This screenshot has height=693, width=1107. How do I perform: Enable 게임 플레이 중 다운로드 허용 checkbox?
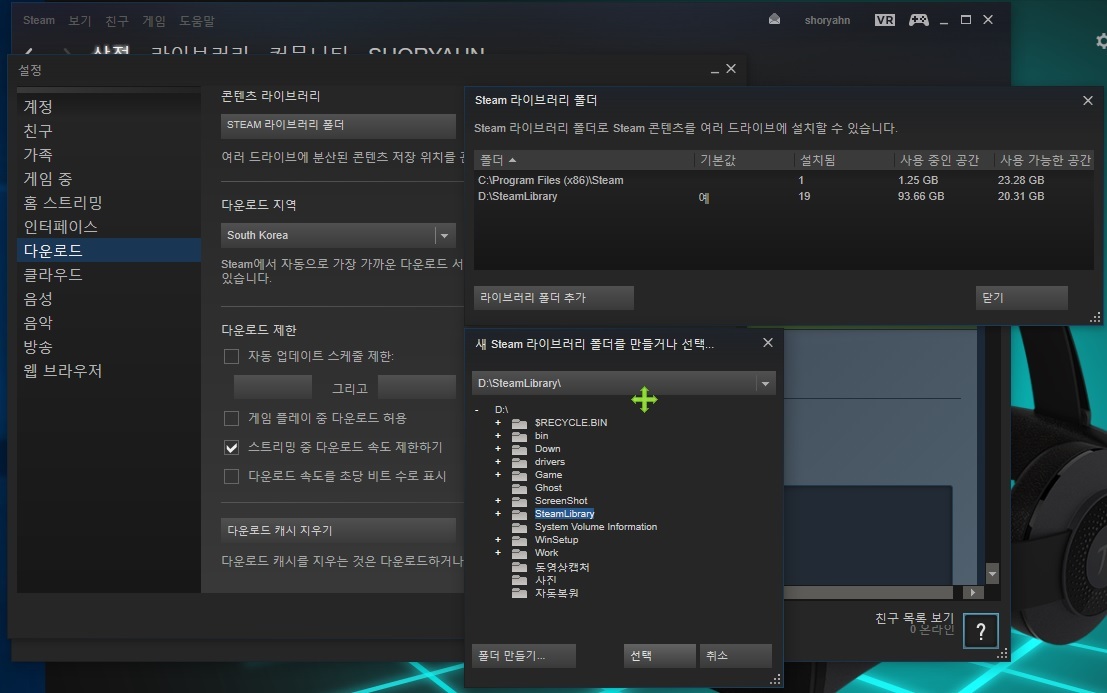(x=231, y=418)
